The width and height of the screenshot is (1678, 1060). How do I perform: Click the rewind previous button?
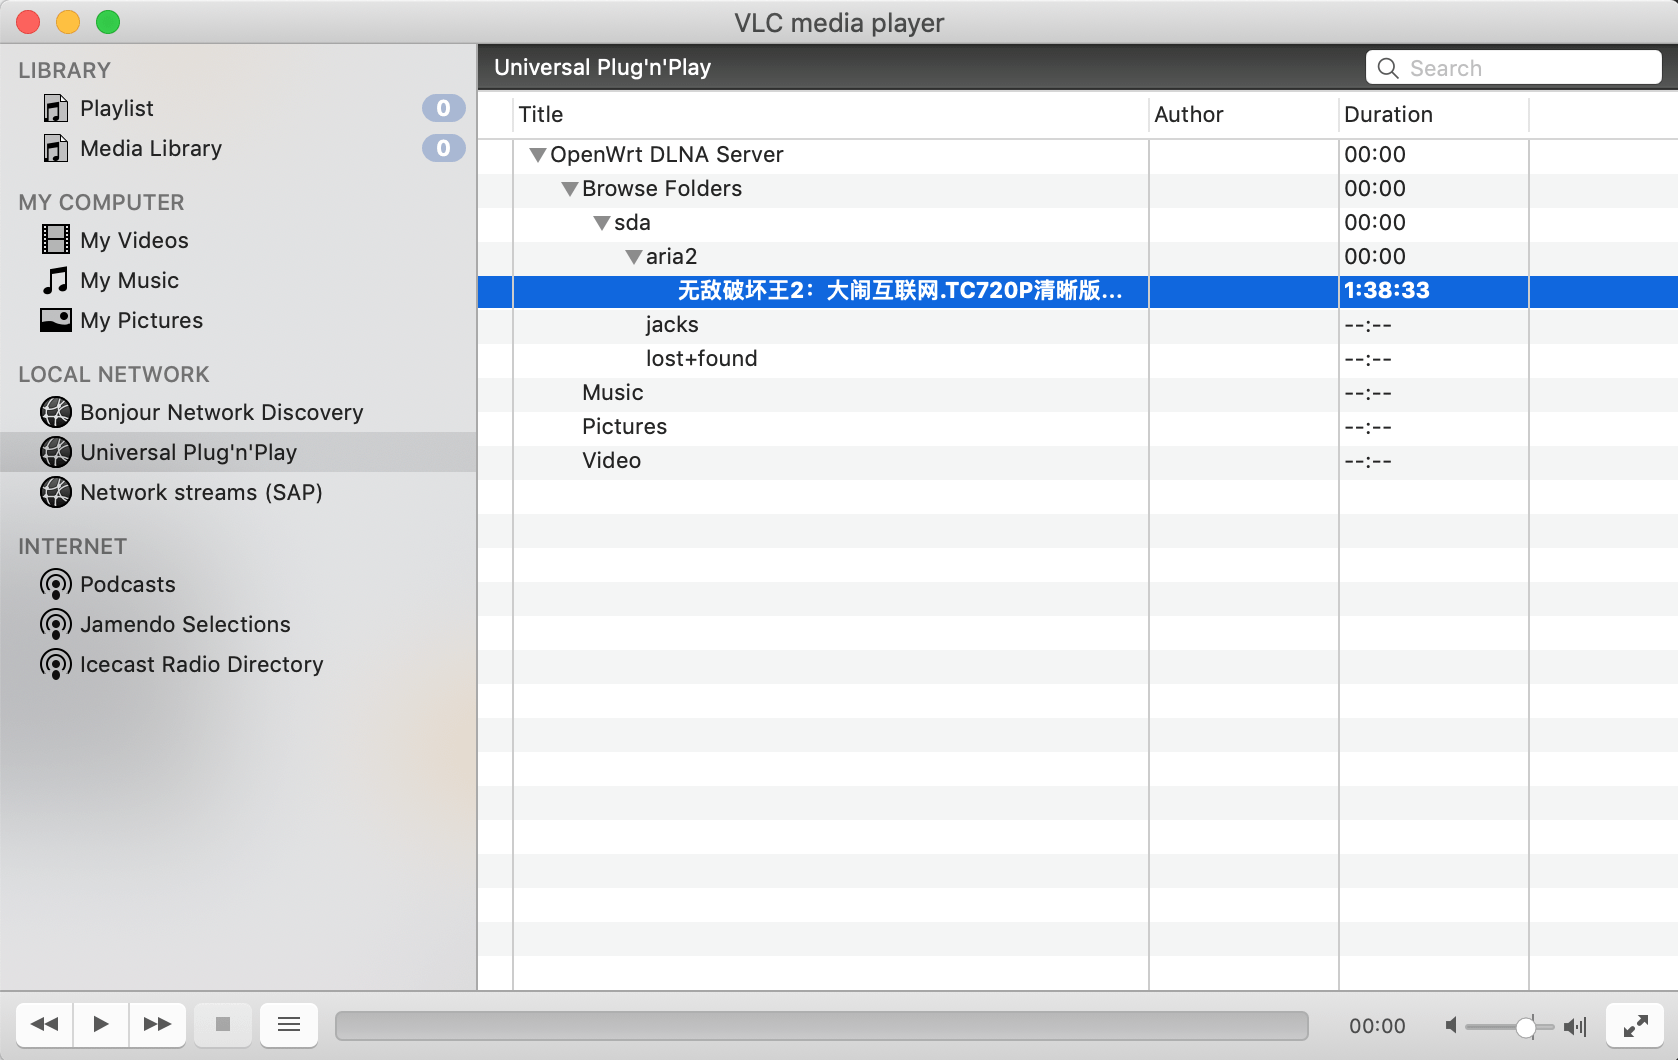tap(44, 1024)
